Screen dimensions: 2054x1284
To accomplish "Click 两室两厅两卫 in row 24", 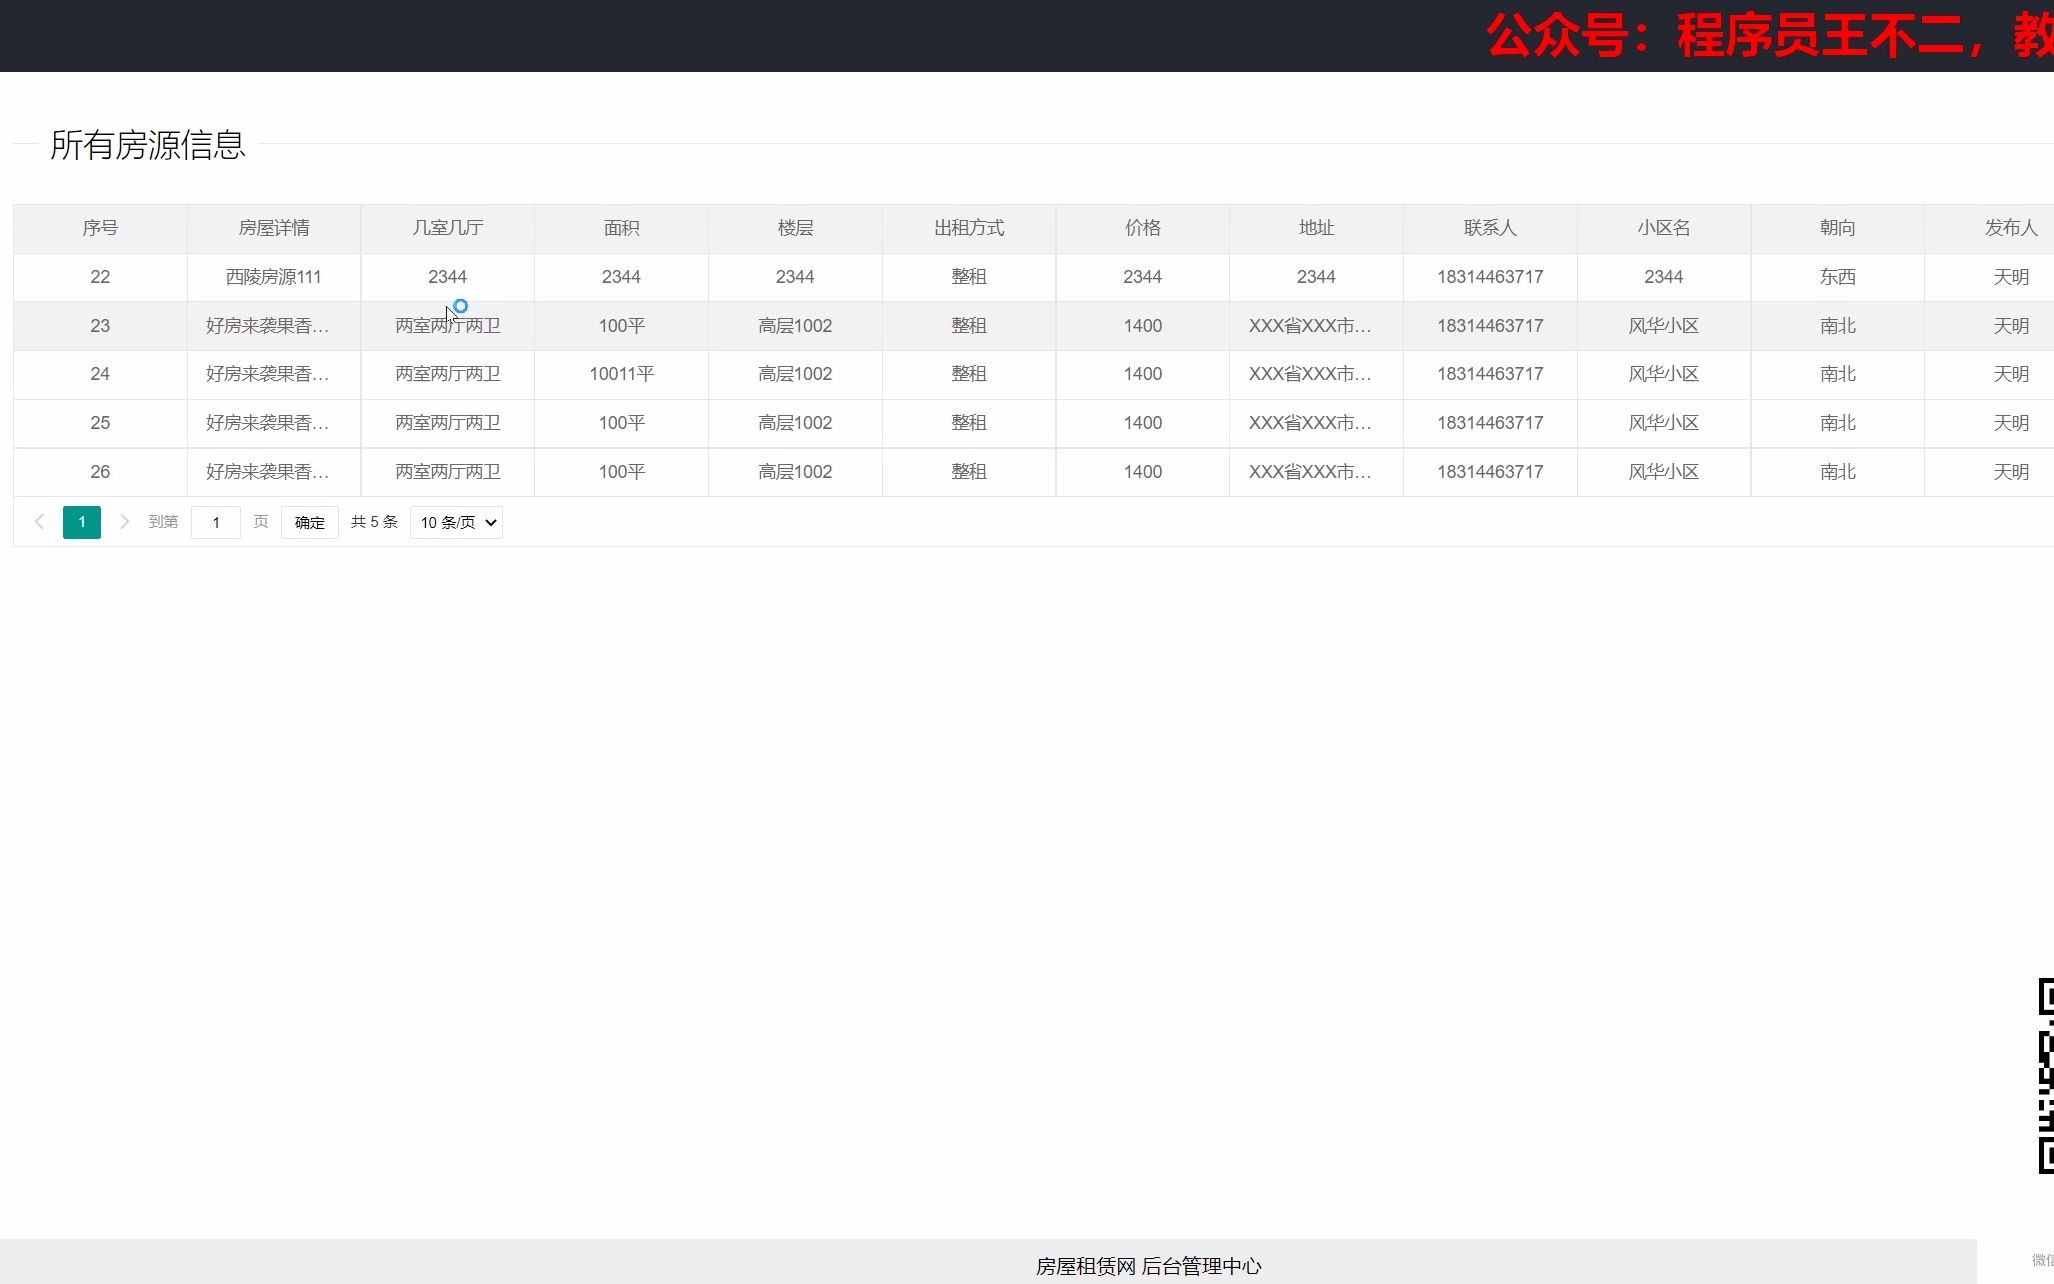I will (448, 374).
